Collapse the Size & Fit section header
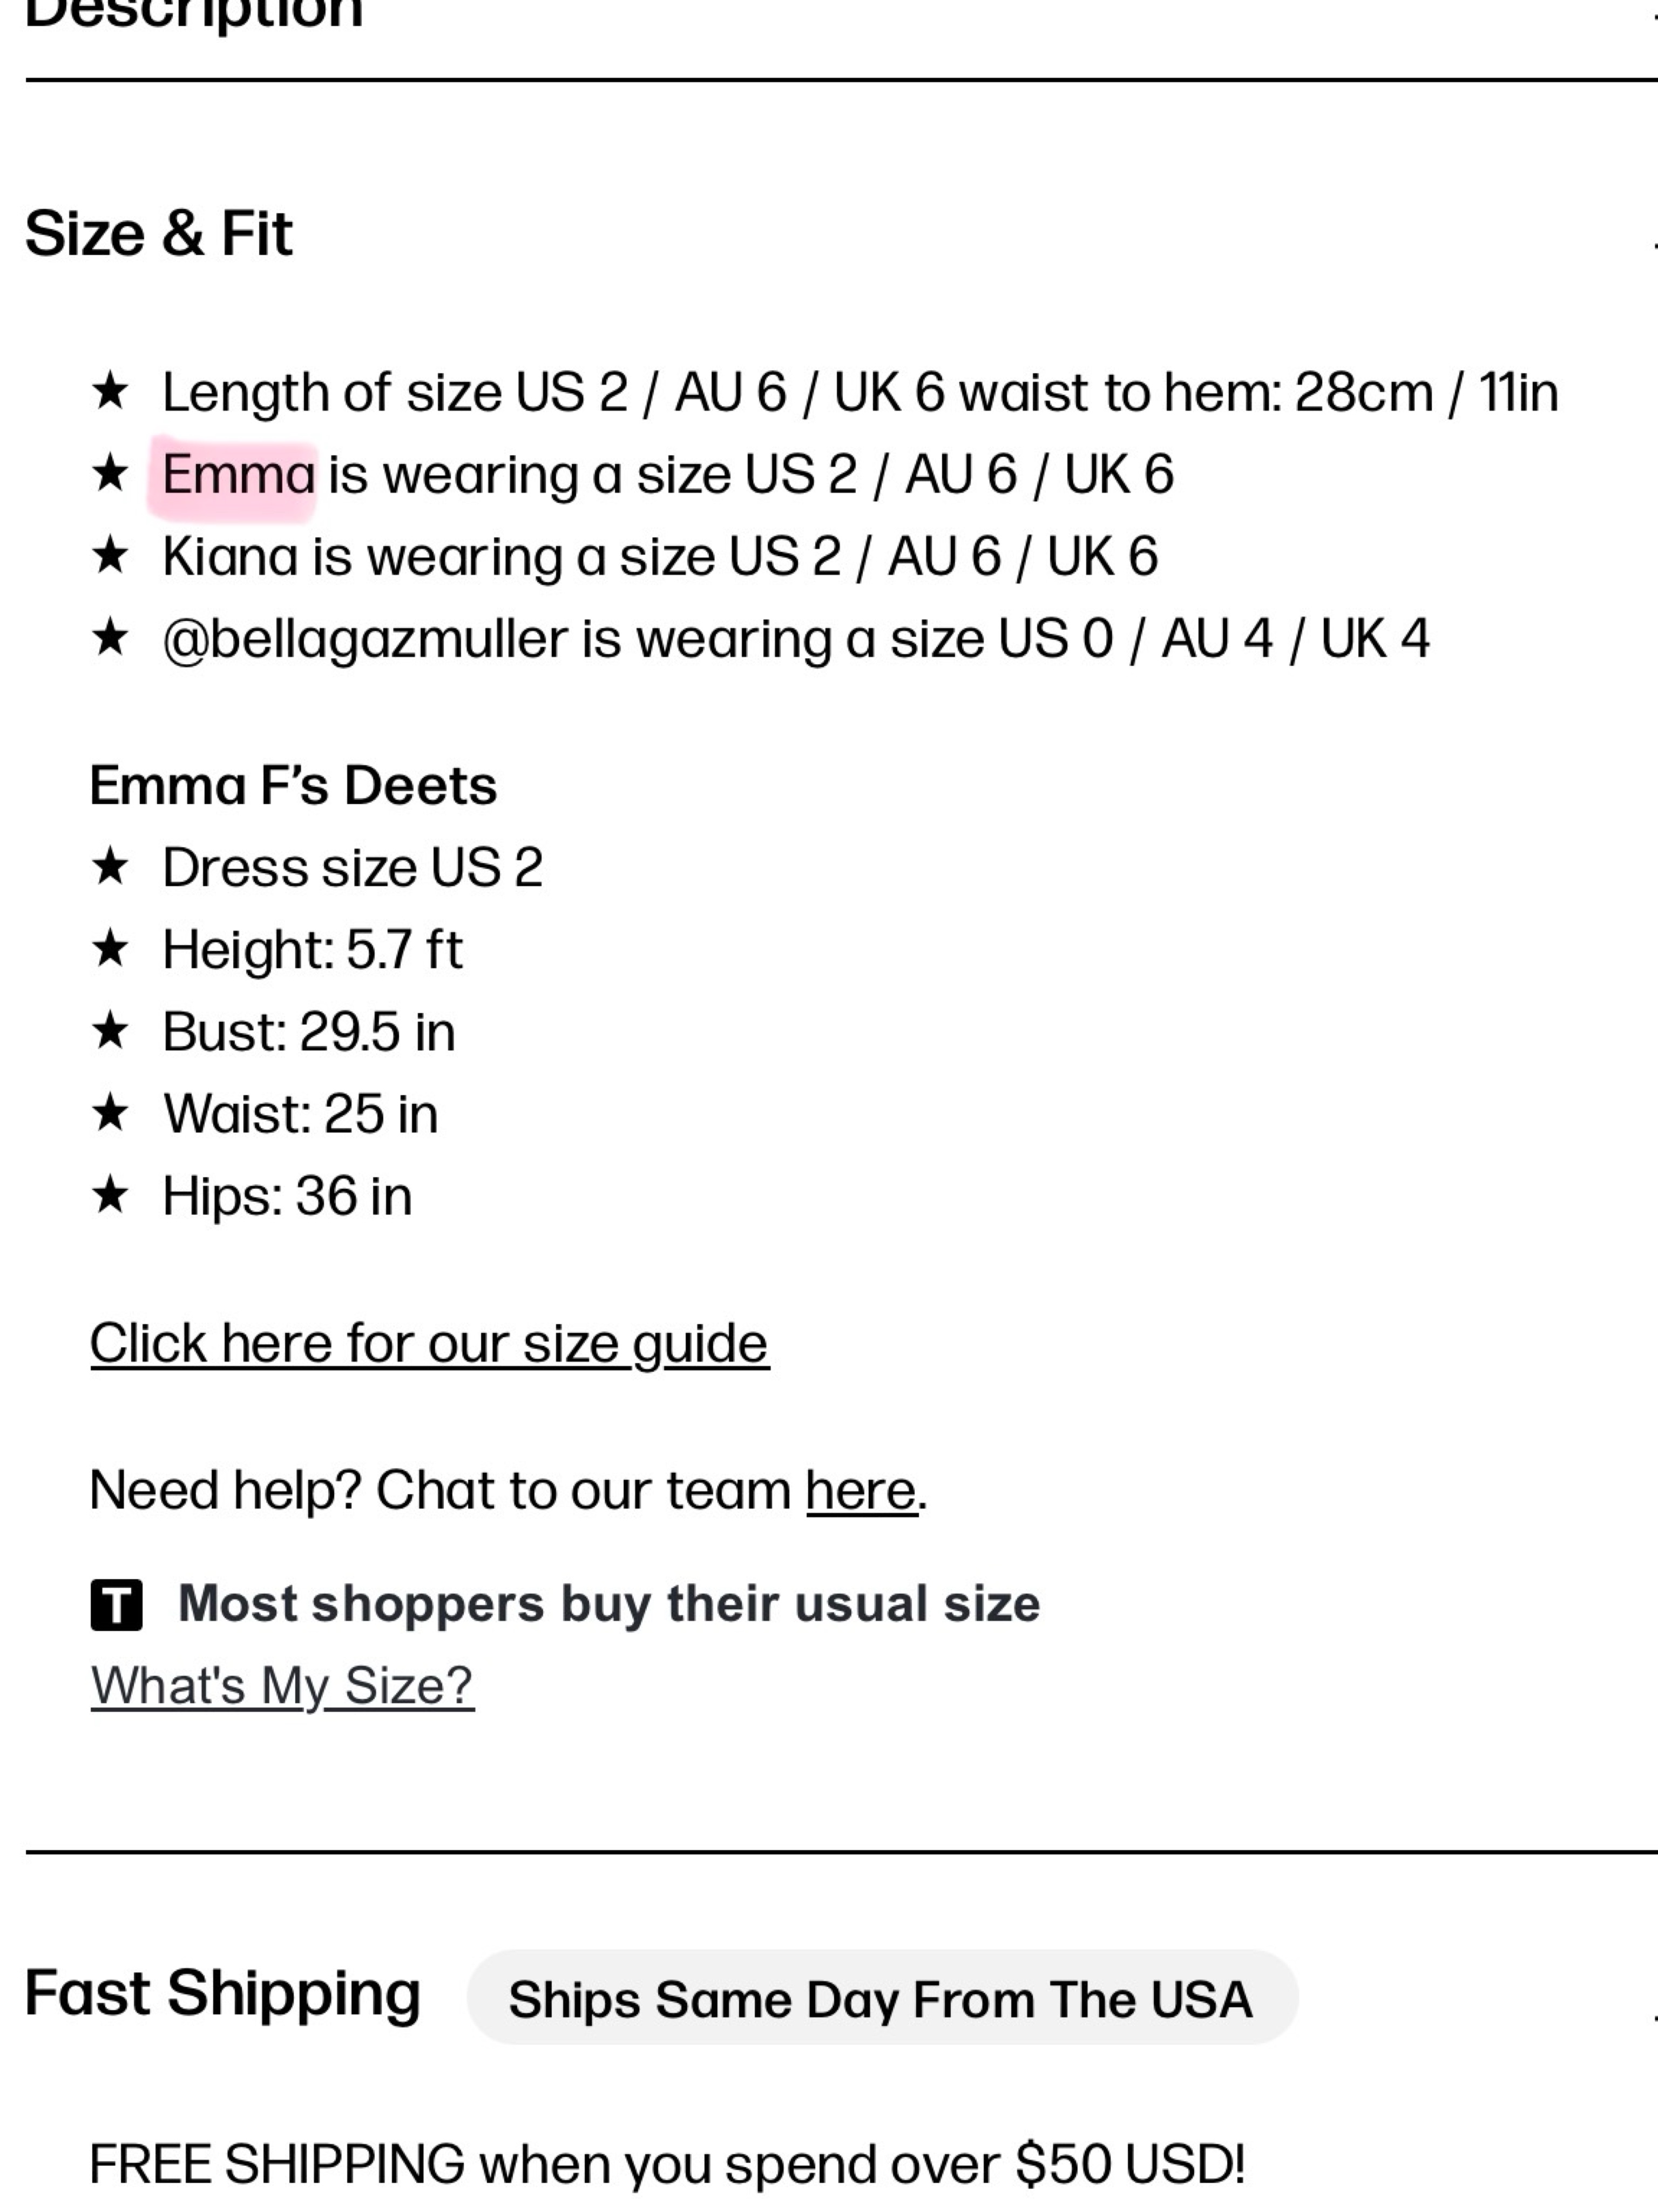The width and height of the screenshot is (1658, 2212). (x=840, y=234)
